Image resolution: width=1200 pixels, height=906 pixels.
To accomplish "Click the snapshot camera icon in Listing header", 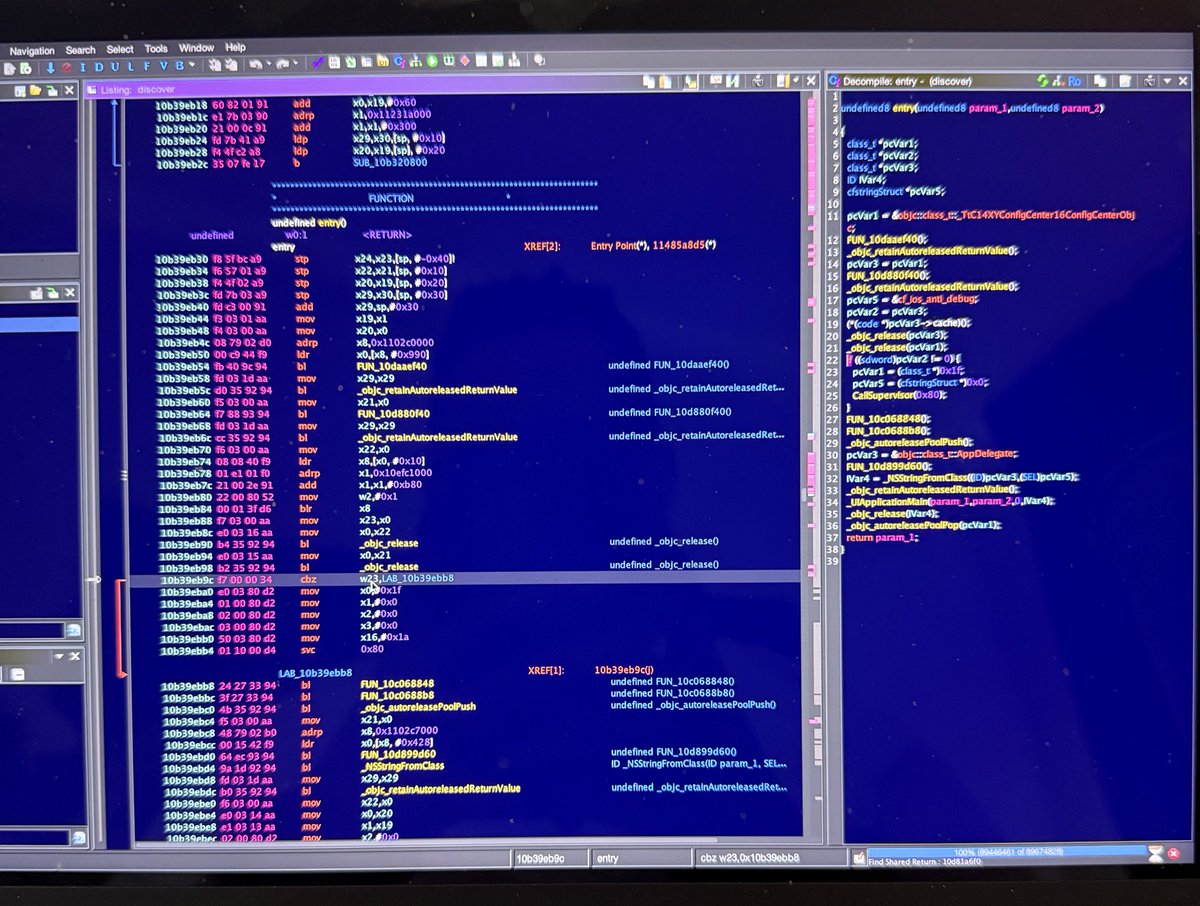I will coord(758,81).
